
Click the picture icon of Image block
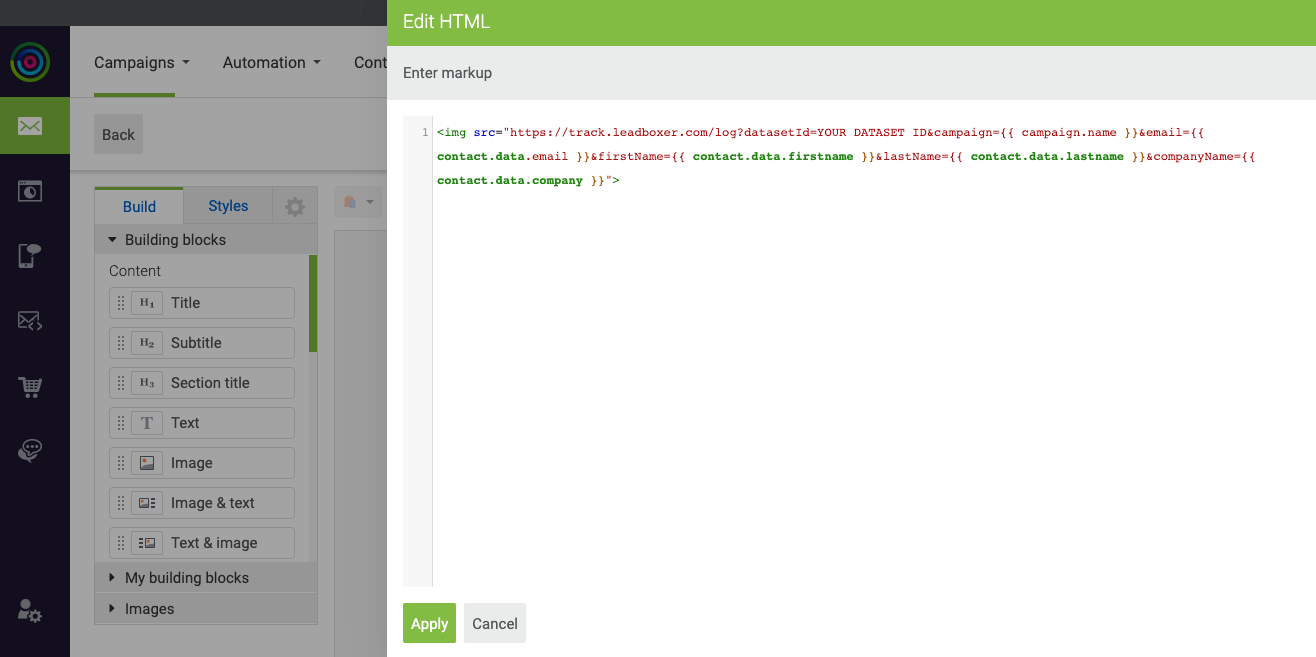point(147,463)
